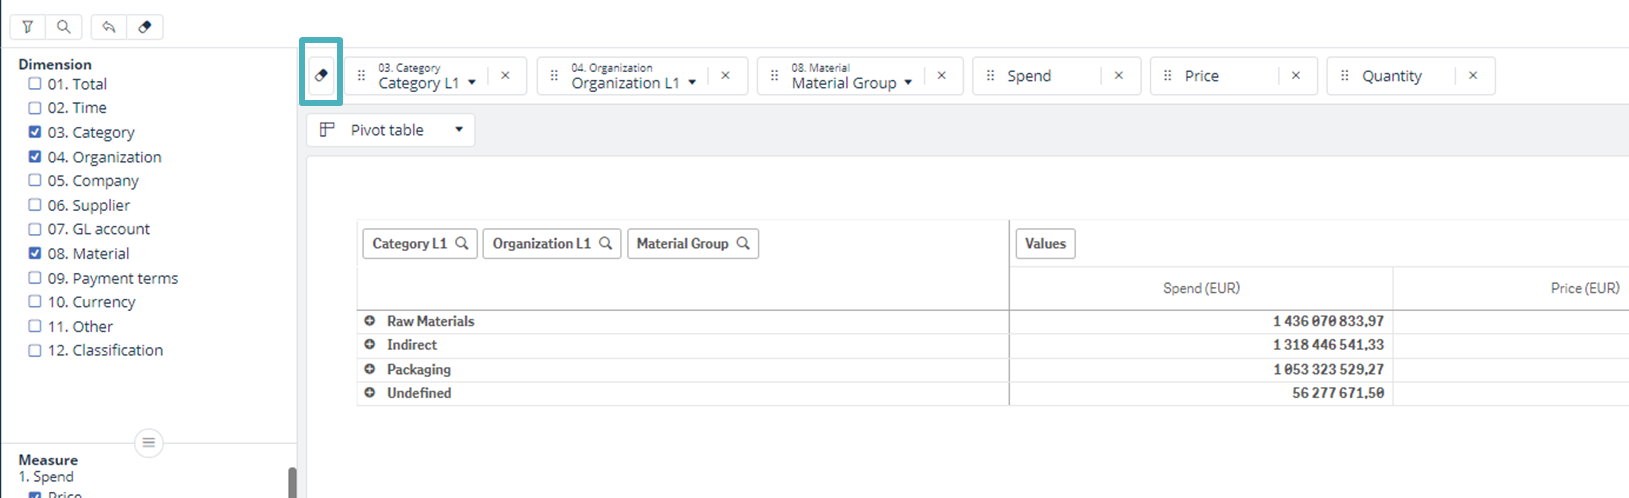Expand the Raw Materials row
1629x498 pixels.
[370, 321]
